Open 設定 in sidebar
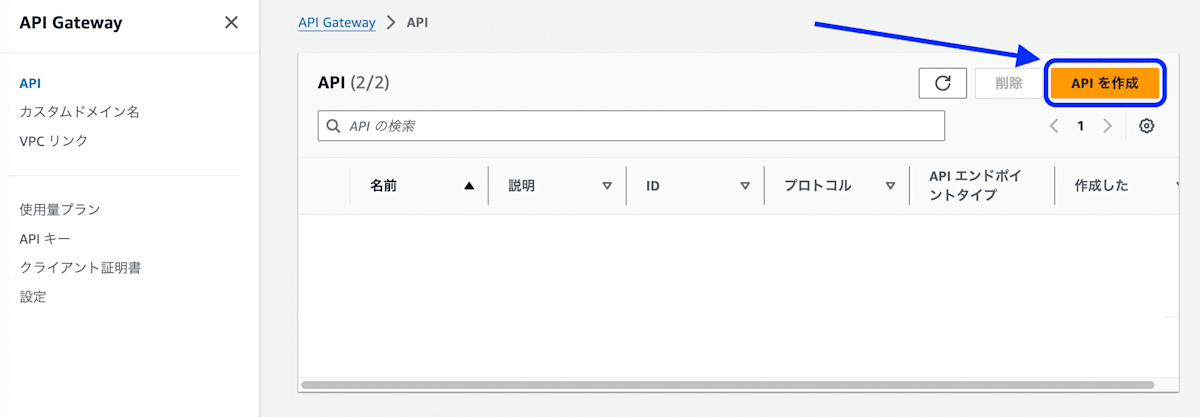Image resolution: width=1200 pixels, height=417 pixels. [33, 297]
